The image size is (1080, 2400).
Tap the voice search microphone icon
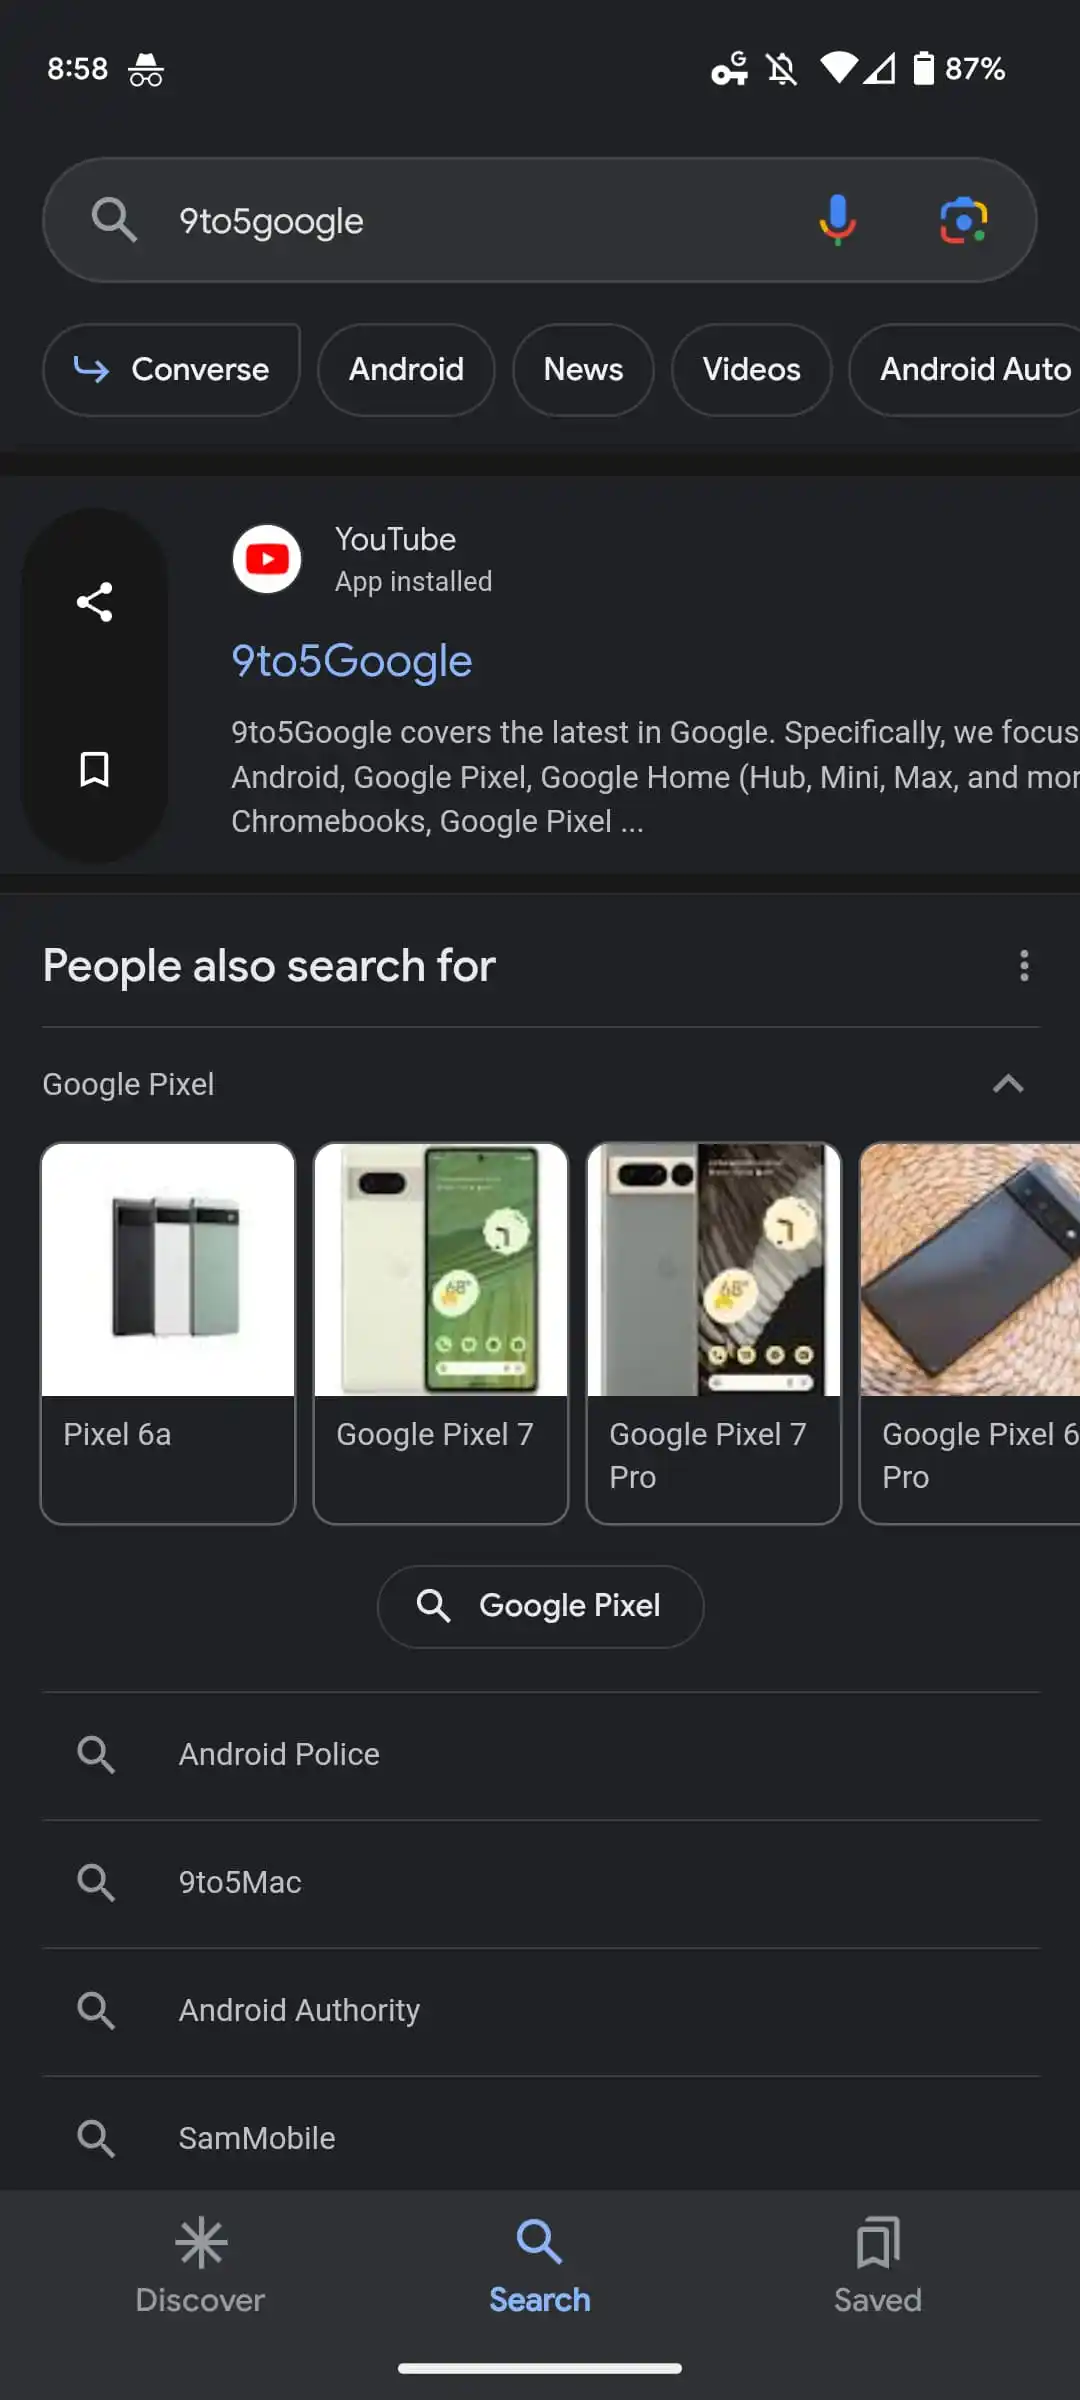(836, 220)
